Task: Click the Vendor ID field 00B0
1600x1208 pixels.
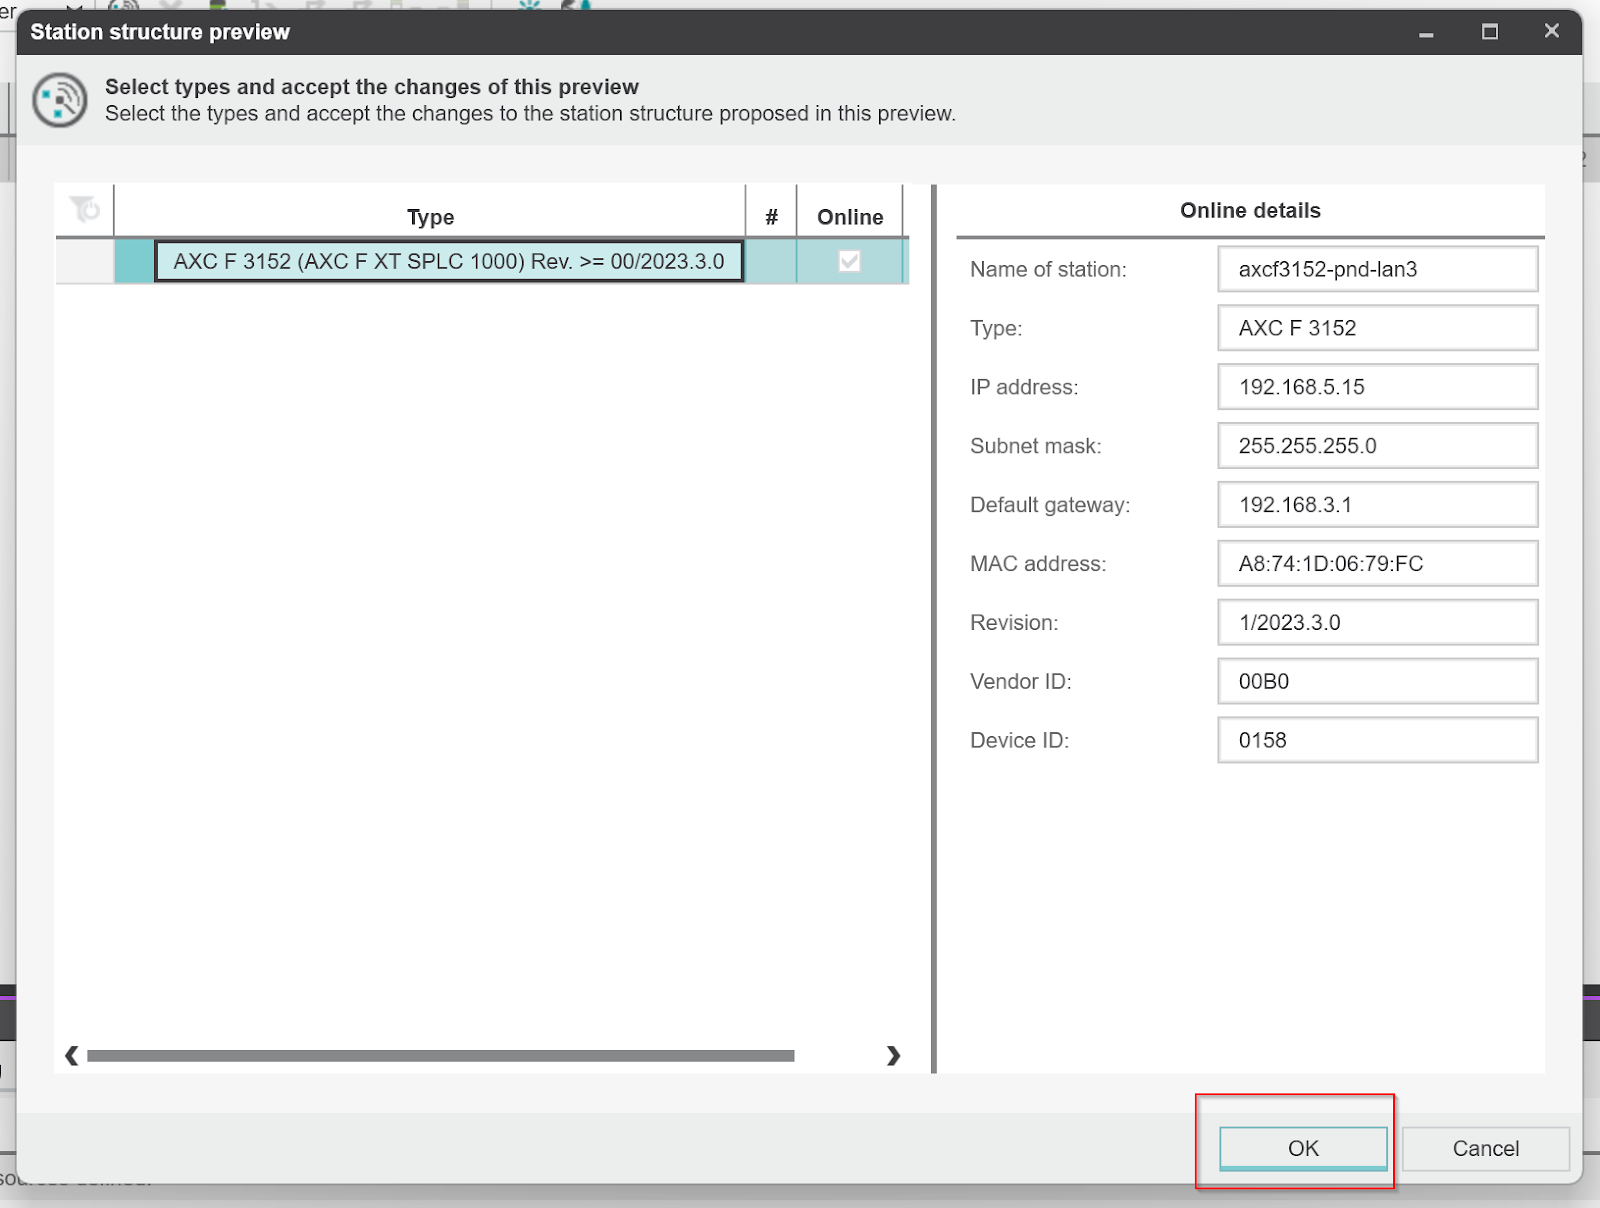Action: pos(1377,681)
